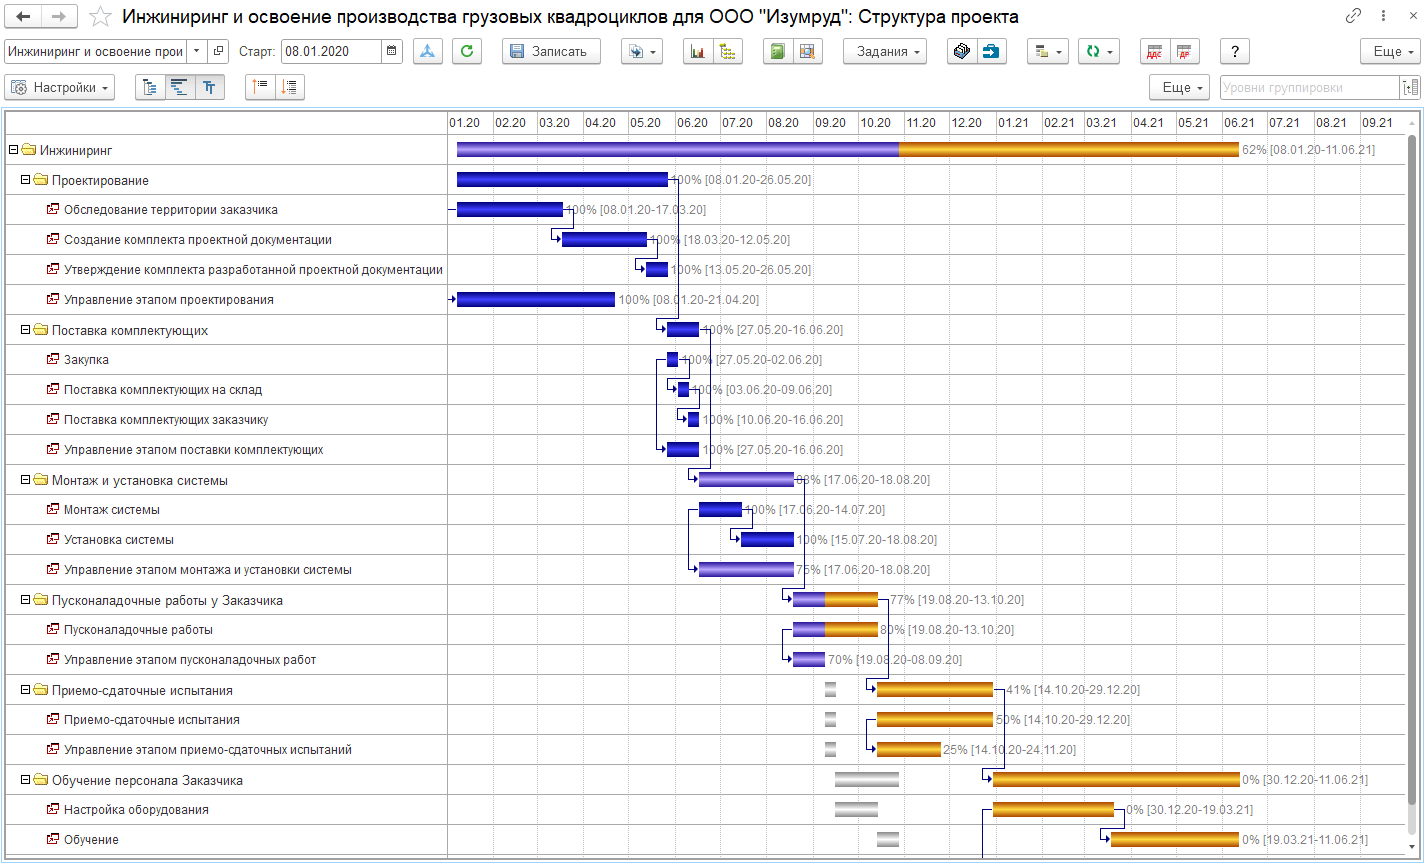Copy link using the chain icon
The height and width of the screenshot is (863, 1427).
click(x=1354, y=16)
